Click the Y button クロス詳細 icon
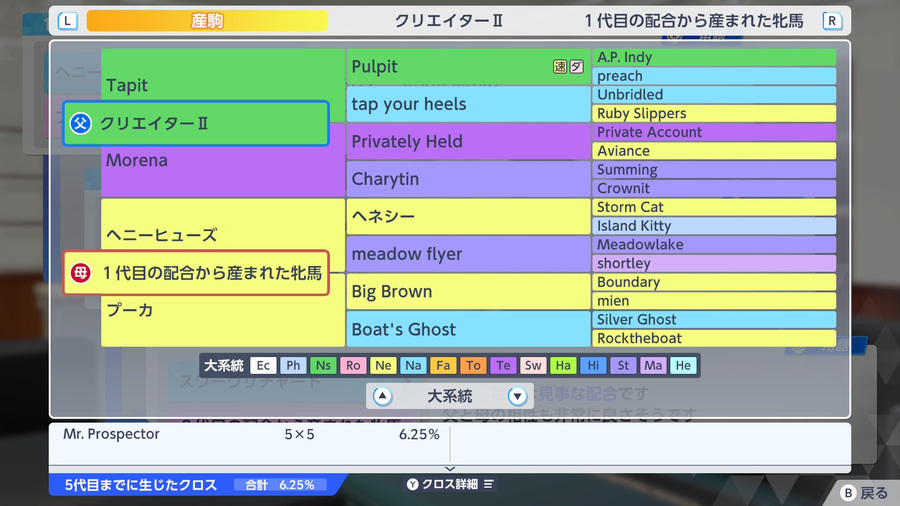The image size is (900, 506). click(413, 484)
